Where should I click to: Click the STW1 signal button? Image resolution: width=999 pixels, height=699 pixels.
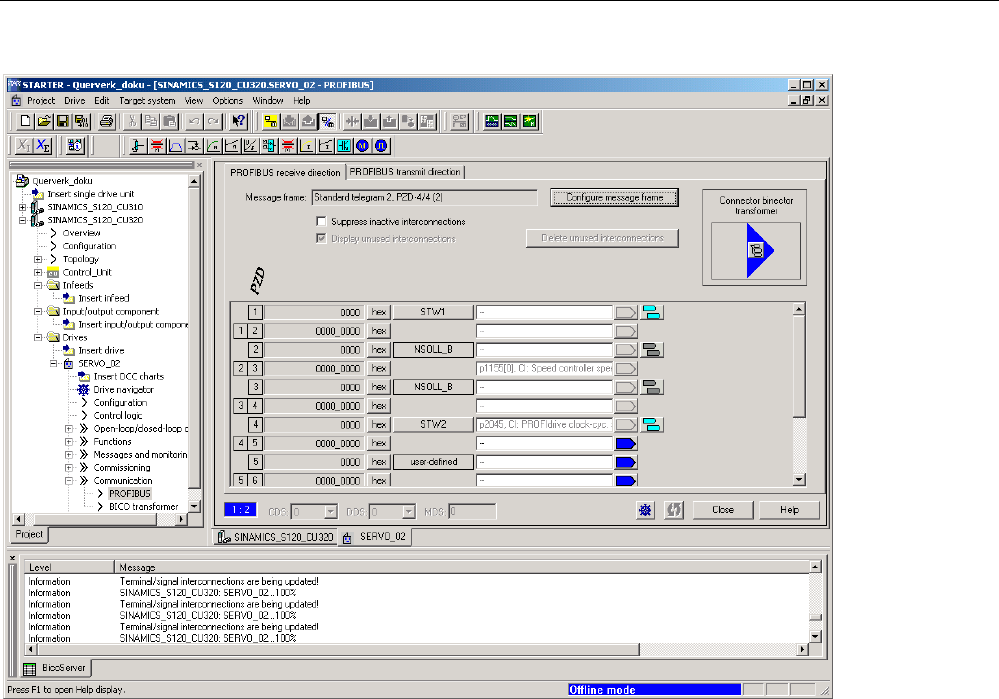[x=433, y=312]
